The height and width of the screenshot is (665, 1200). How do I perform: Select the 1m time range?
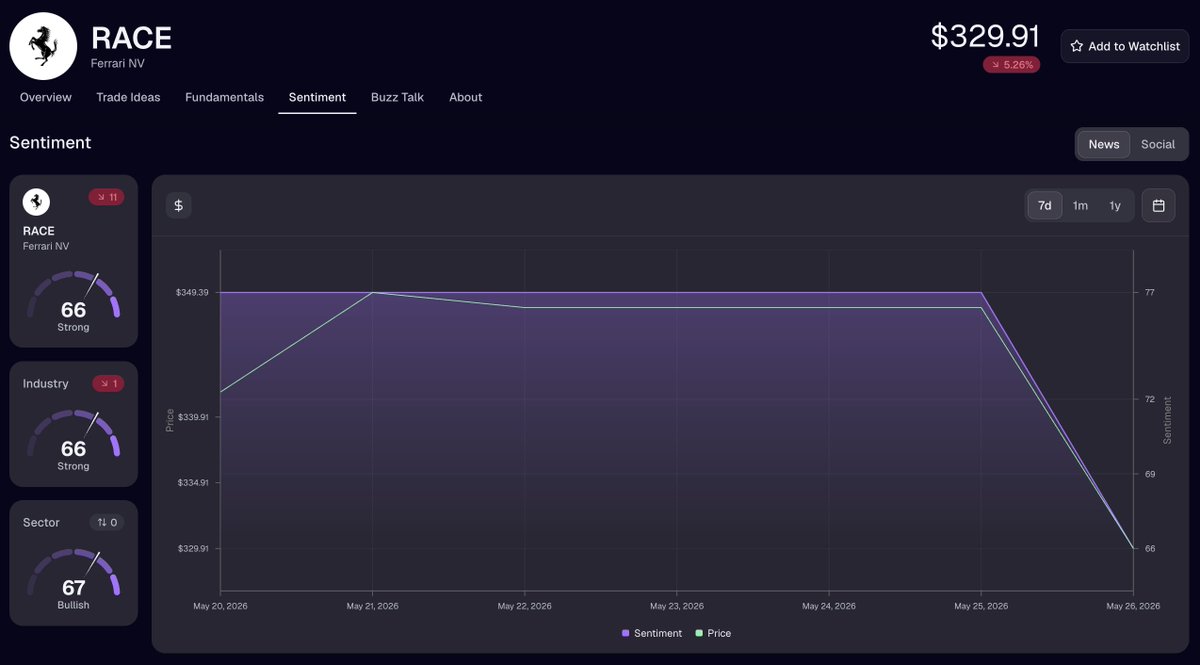pyautogui.click(x=1080, y=205)
